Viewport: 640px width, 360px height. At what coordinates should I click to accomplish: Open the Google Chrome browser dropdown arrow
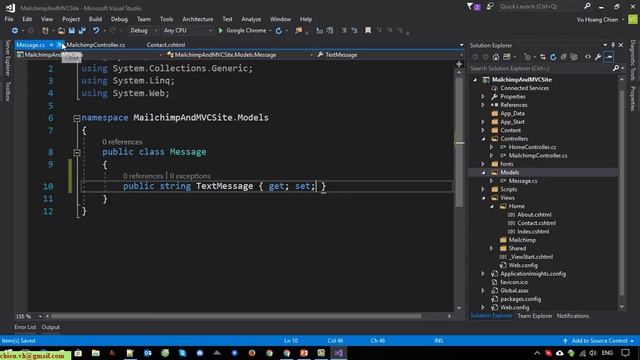coord(270,31)
